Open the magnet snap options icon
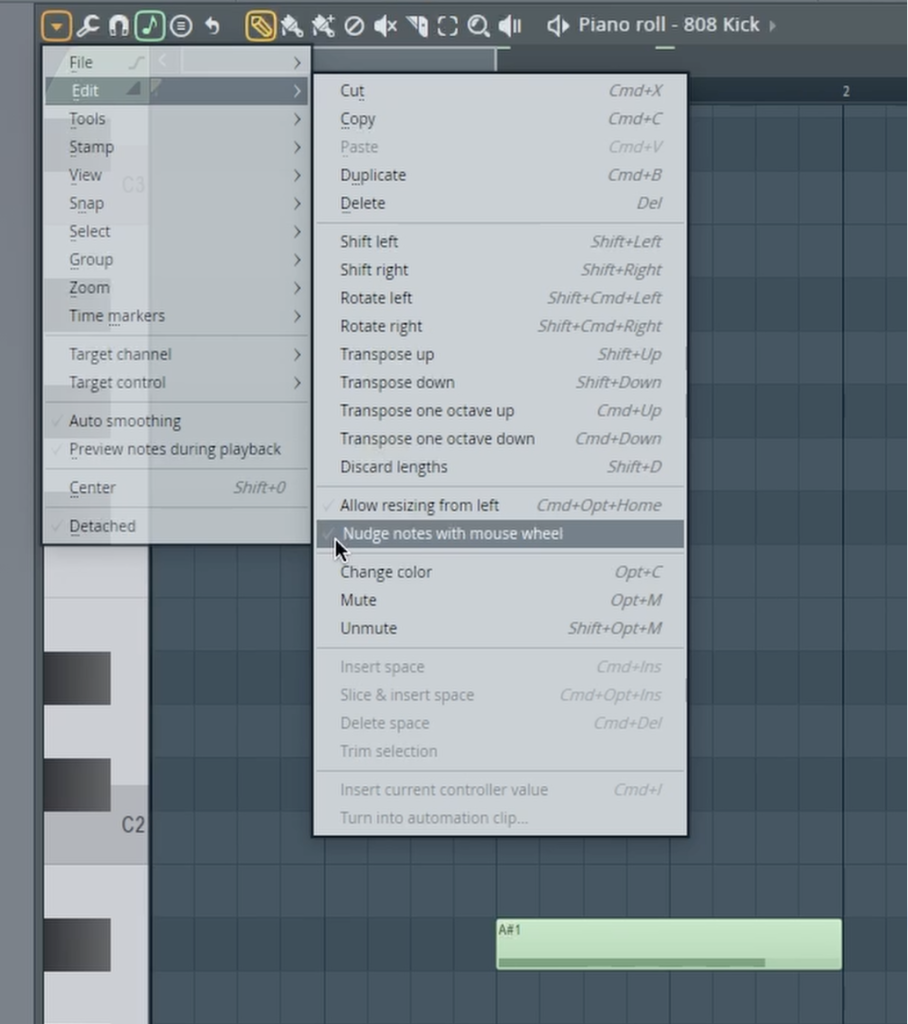Image resolution: width=908 pixels, height=1024 pixels. (119, 25)
